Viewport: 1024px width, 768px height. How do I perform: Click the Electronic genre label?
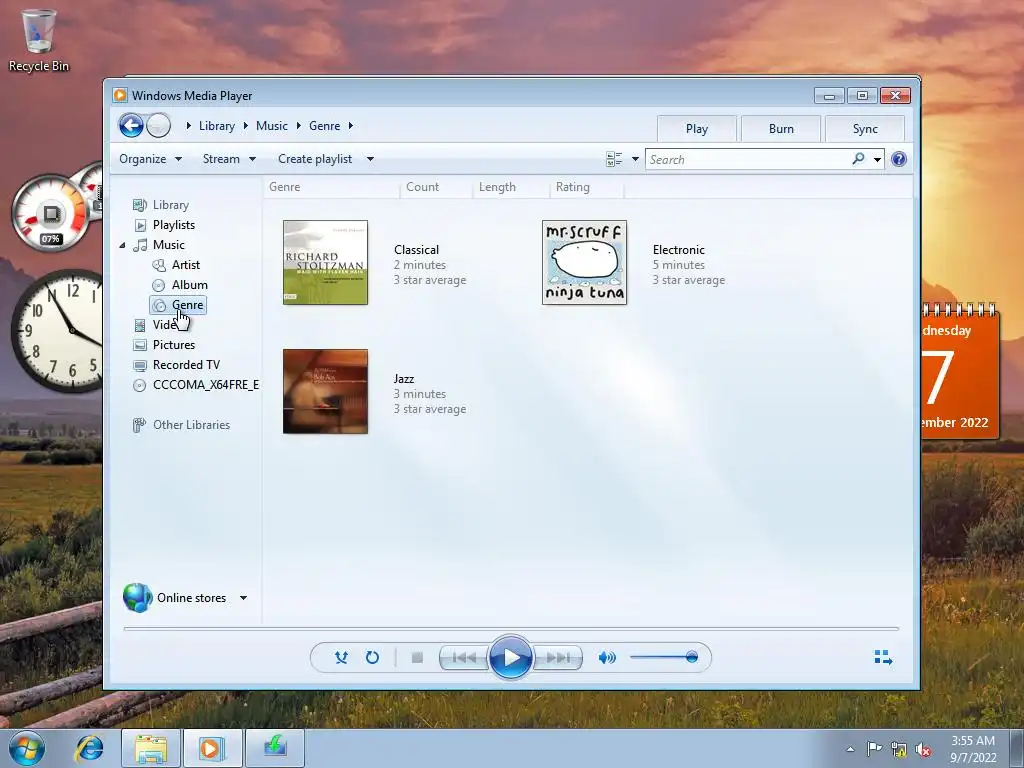click(x=679, y=249)
